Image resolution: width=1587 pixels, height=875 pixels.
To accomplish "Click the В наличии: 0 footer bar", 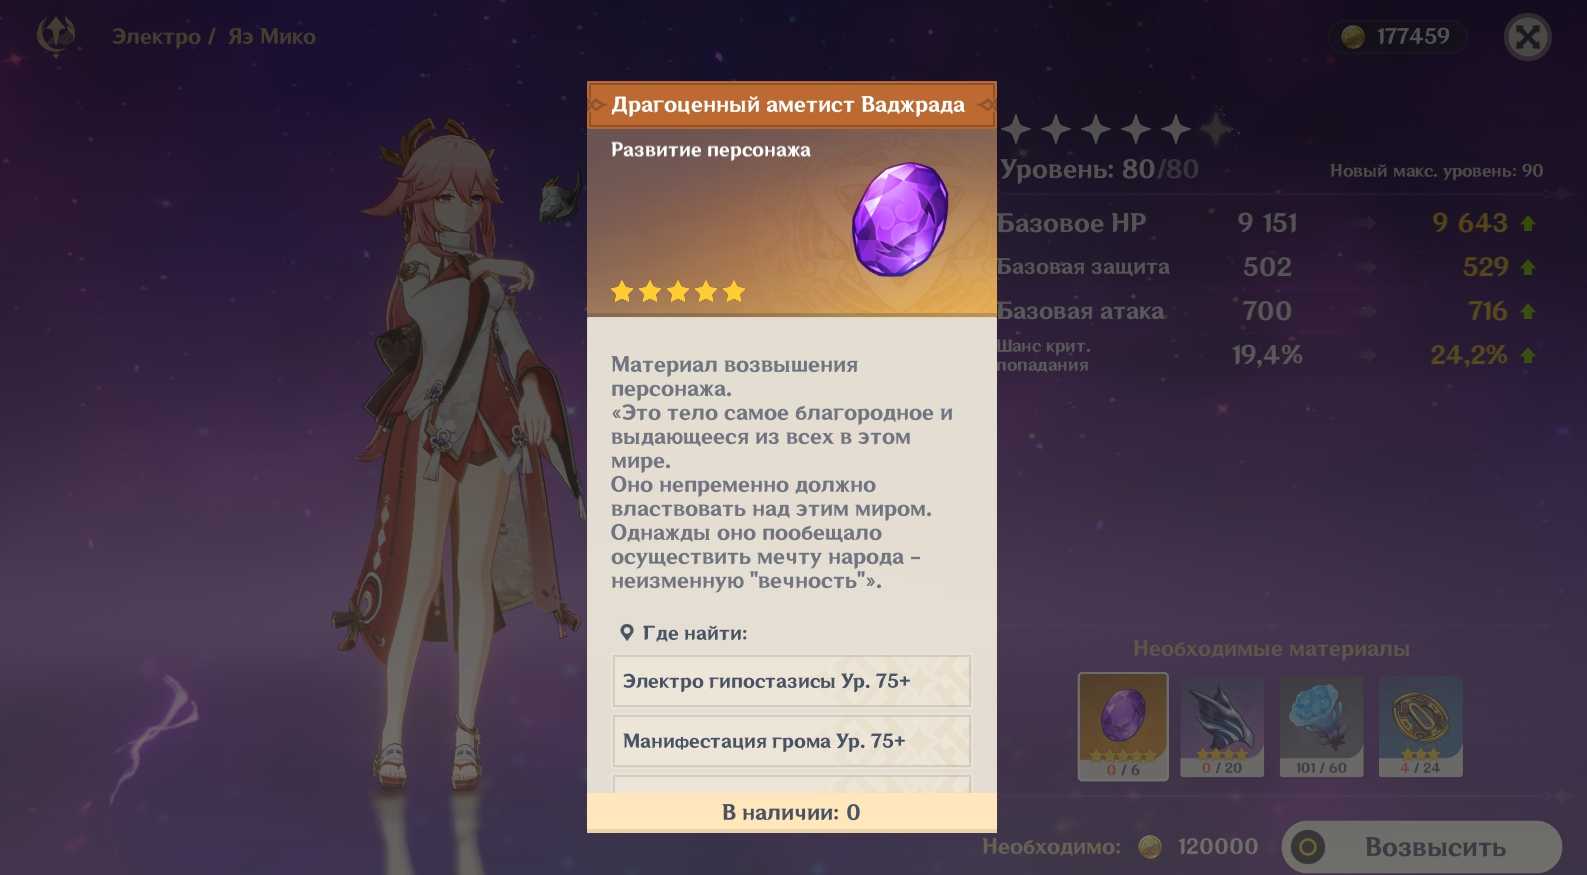I will click(x=791, y=812).
